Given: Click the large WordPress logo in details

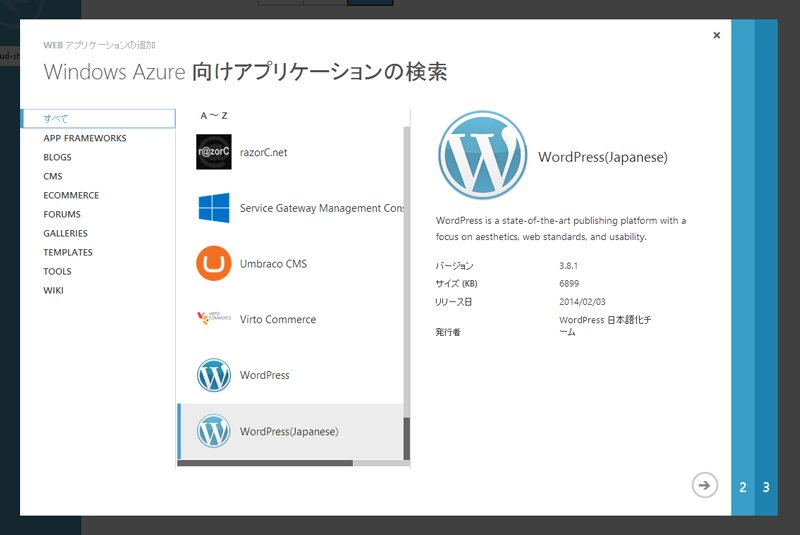Looking at the screenshot, I should pos(483,155).
